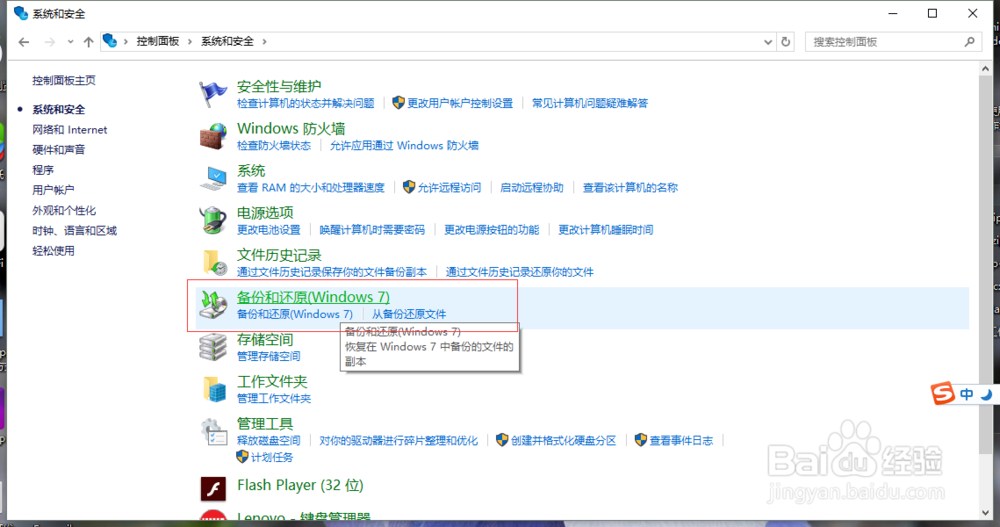Click 查看事件日志
Image resolution: width=1000 pixels, height=527 pixels.
coord(681,440)
